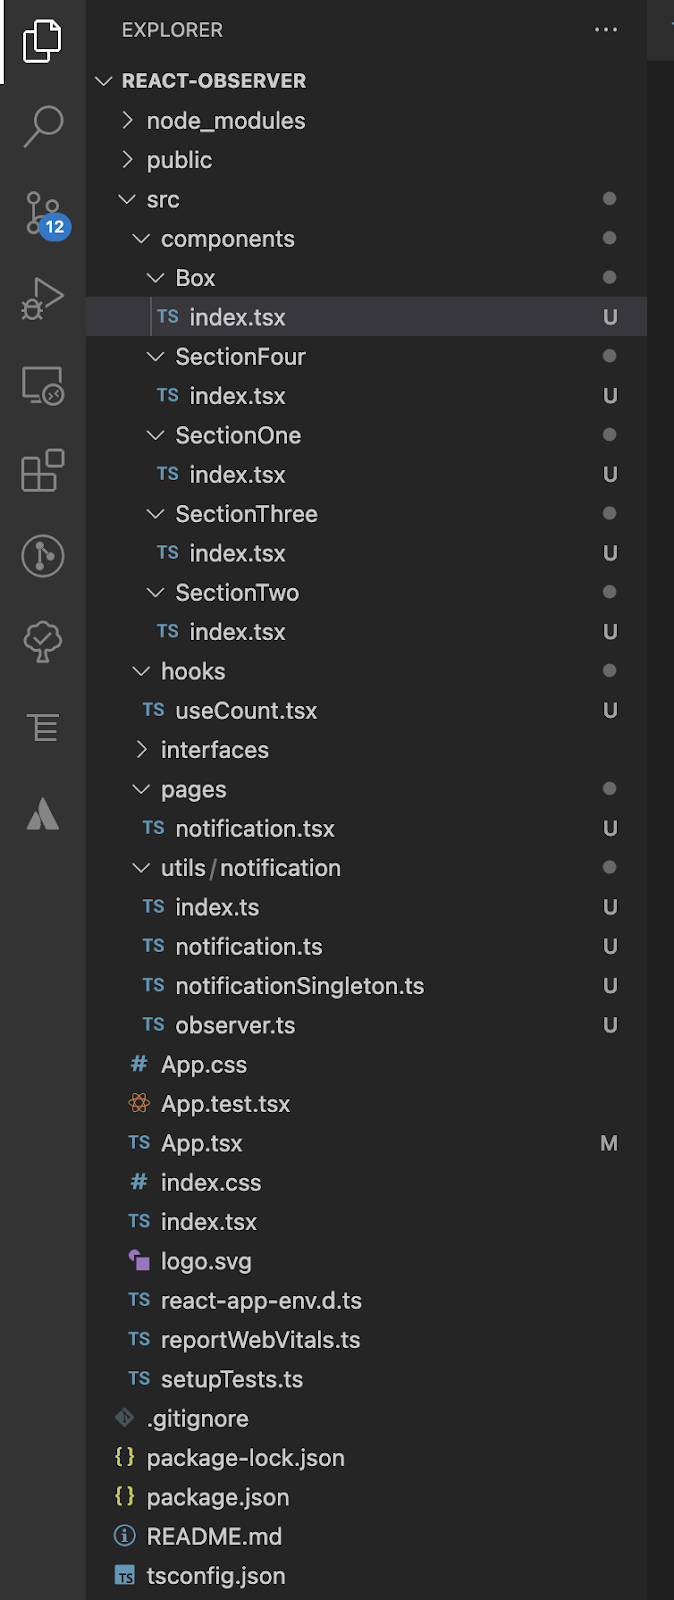The width and height of the screenshot is (674, 1600).
Task: Click the Vercel triangle icon in activity bar
Action: click(x=42, y=814)
